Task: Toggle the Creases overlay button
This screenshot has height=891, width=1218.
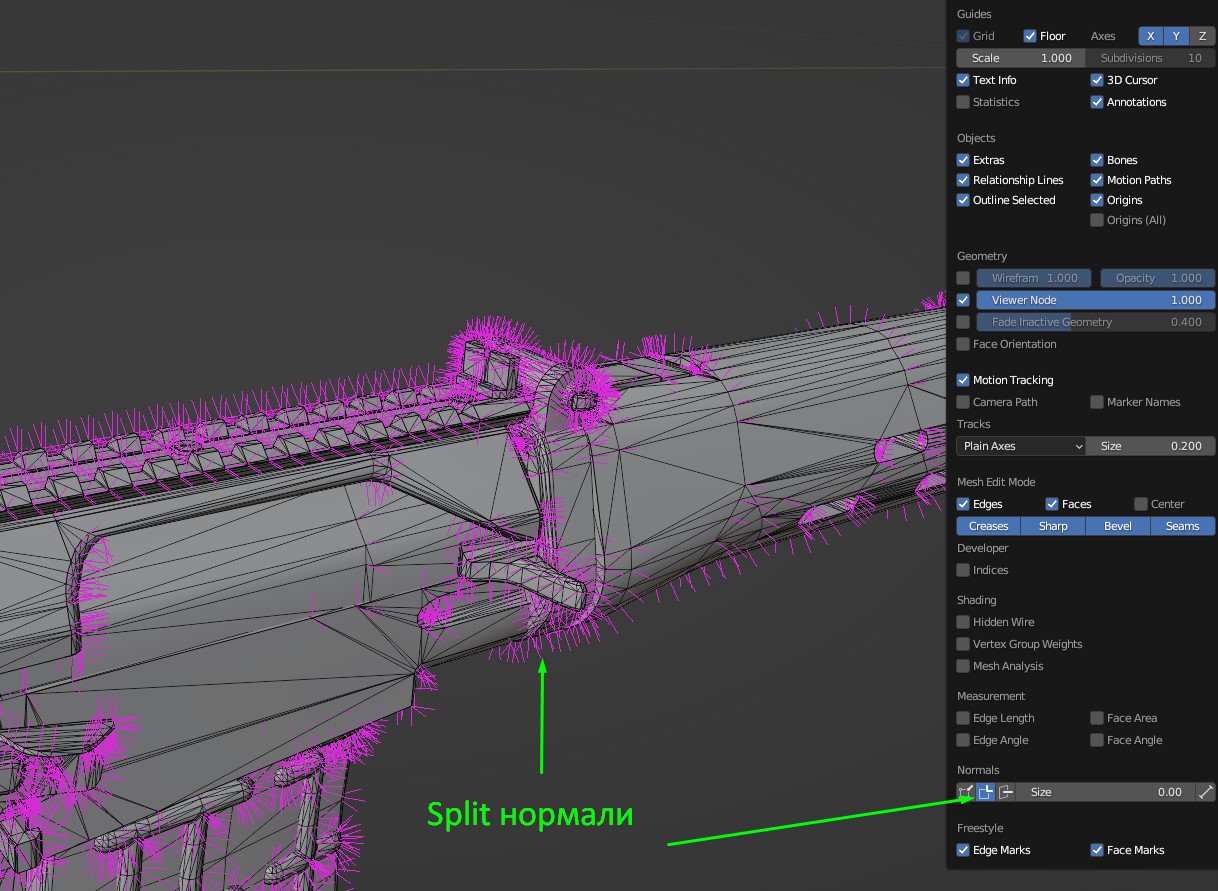Action: (988, 526)
